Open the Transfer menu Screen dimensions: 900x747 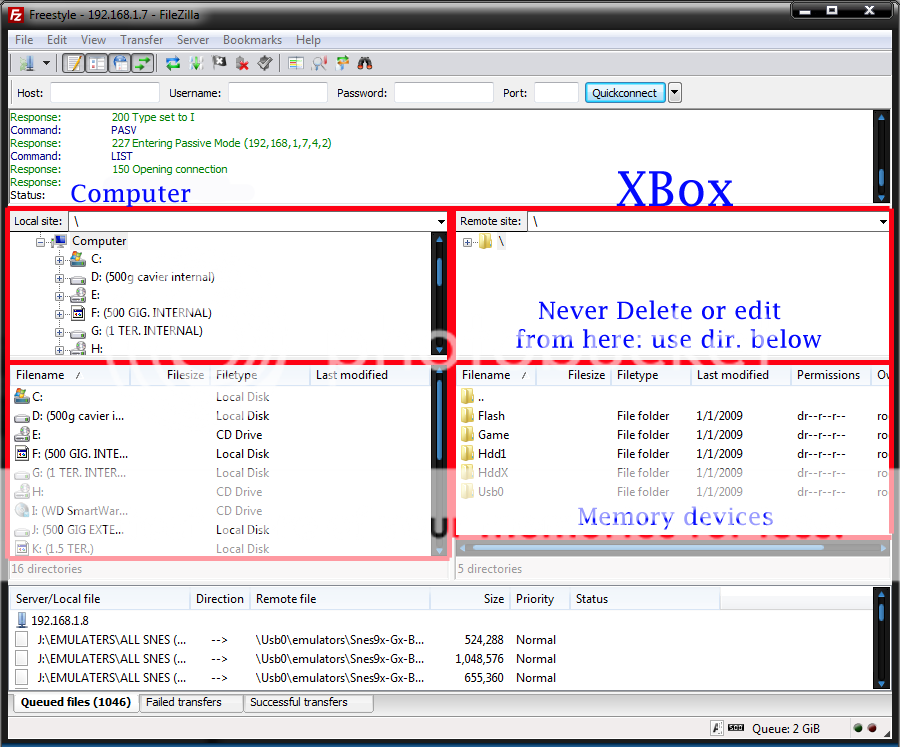click(142, 40)
